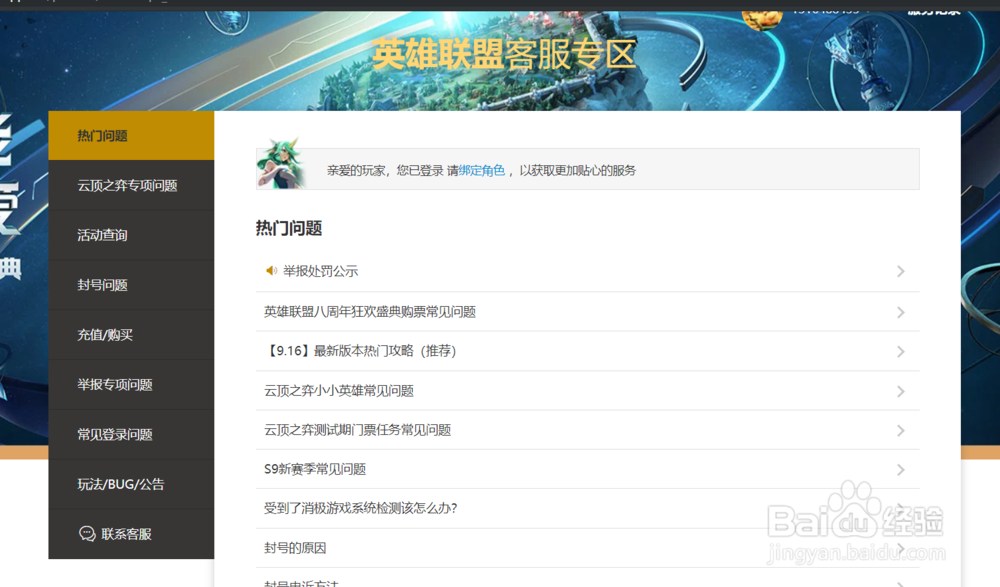The height and width of the screenshot is (587, 1000).
Task: Click the 热门问题 section heading
Action: coord(289,228)
